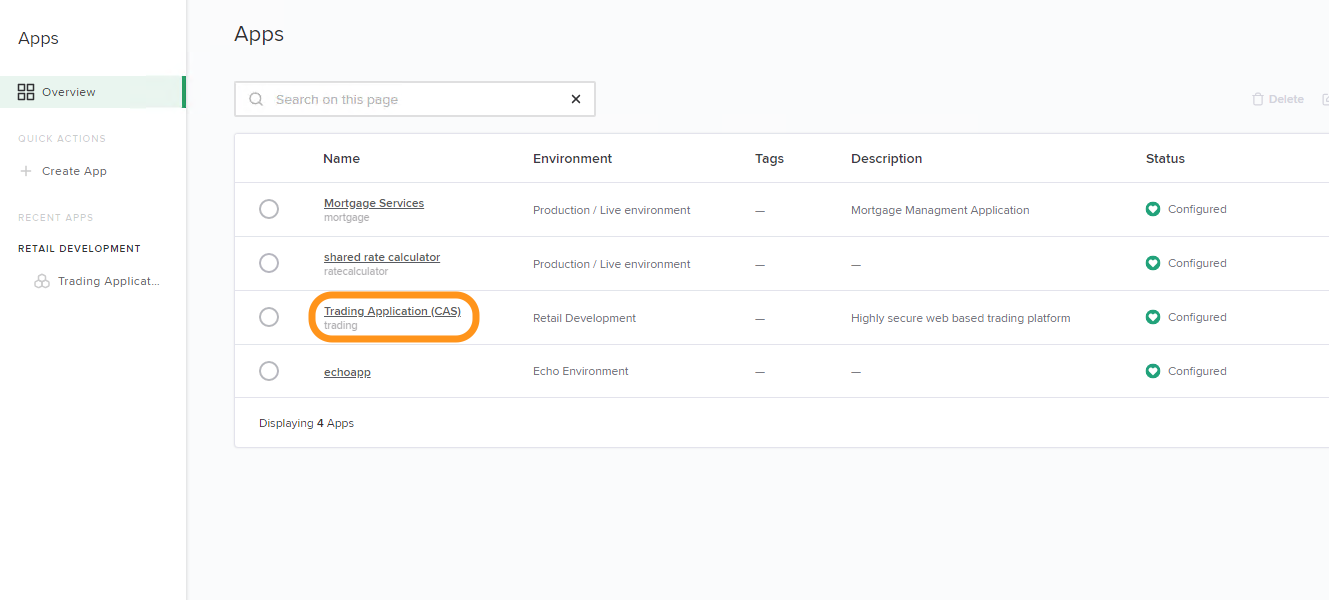Image resolution: width=1329 pixels, height=600 pixels.
Task: Click the ratecalculator subtitle text
Action: pos(356,271)
